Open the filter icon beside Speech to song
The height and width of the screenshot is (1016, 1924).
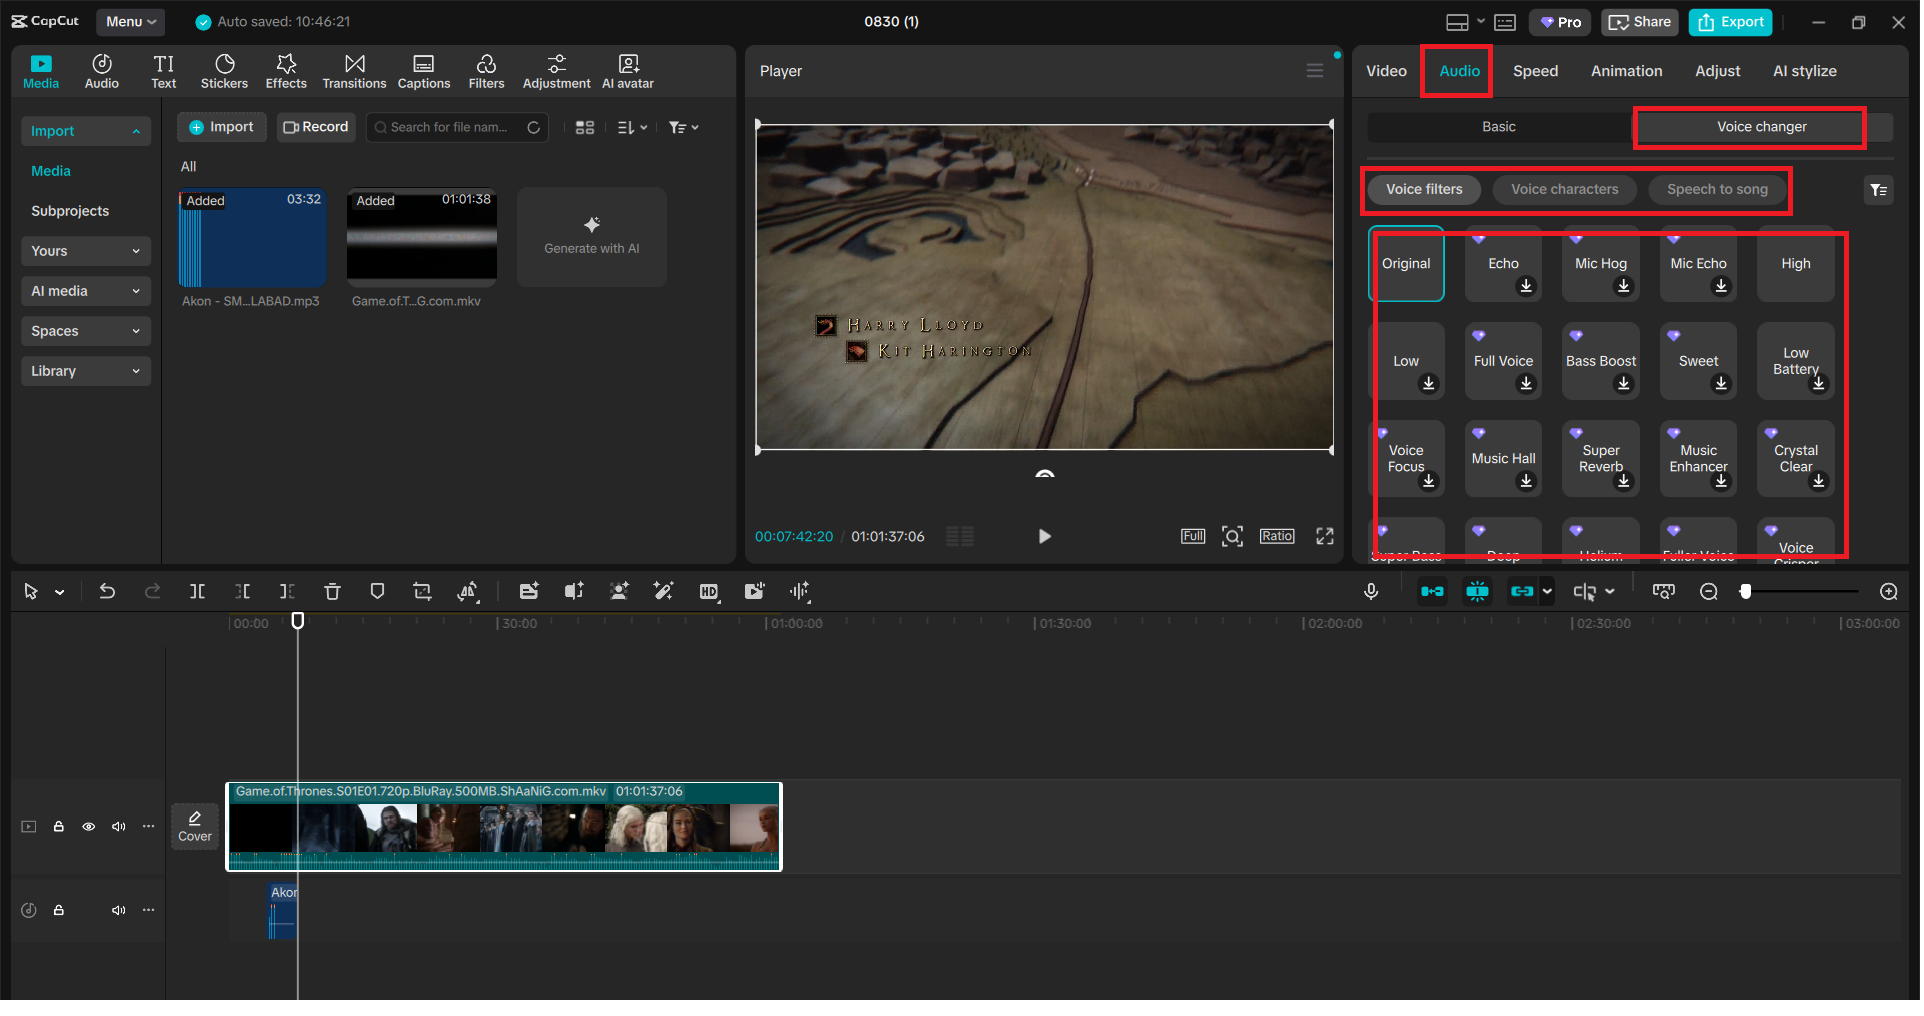(1879, 190)
